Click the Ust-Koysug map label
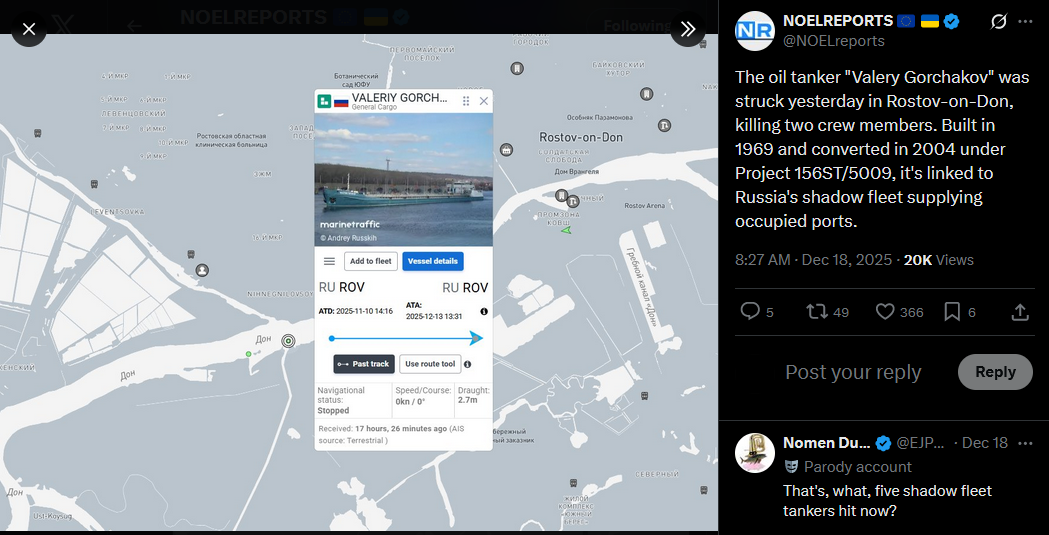Viewport: 1049px width, 535px height. [x=52, y=516]
